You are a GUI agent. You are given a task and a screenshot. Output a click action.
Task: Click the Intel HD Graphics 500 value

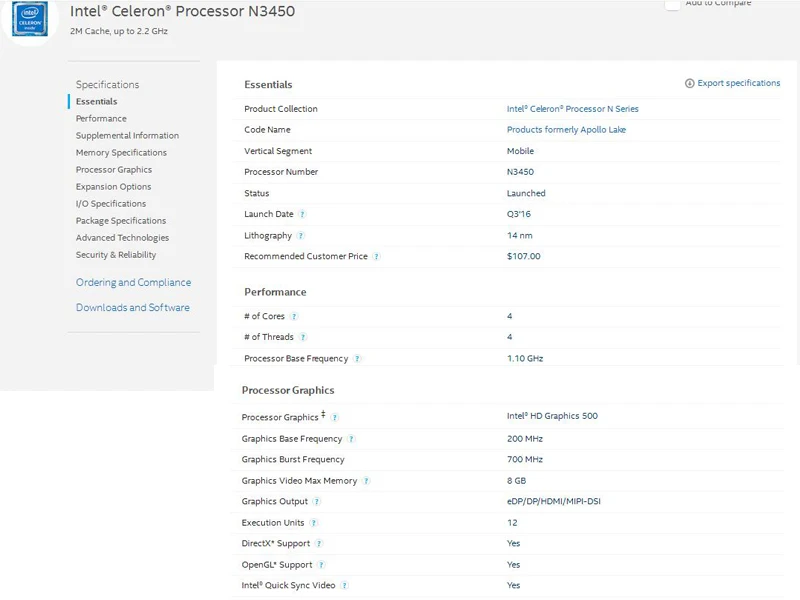[552, 416]
